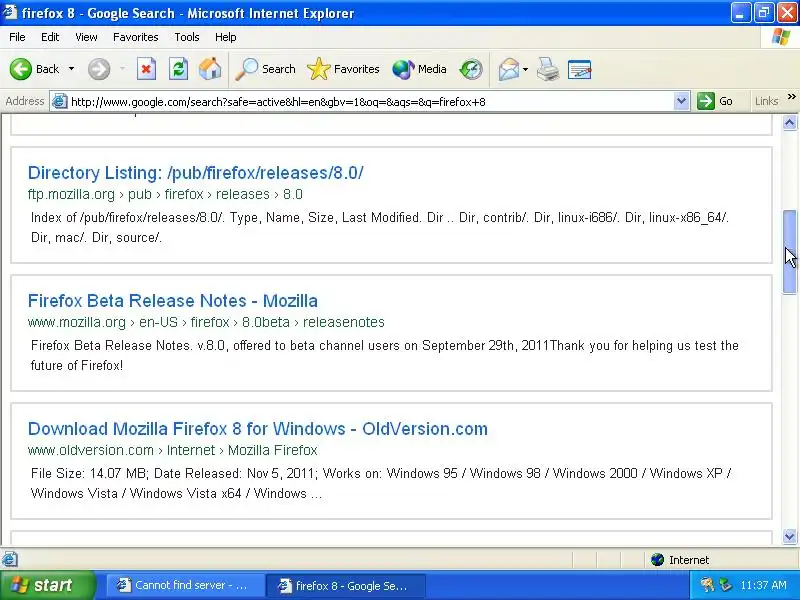800x600 pixels.
Task: Open the Help menu
Action: click(226, 37)
